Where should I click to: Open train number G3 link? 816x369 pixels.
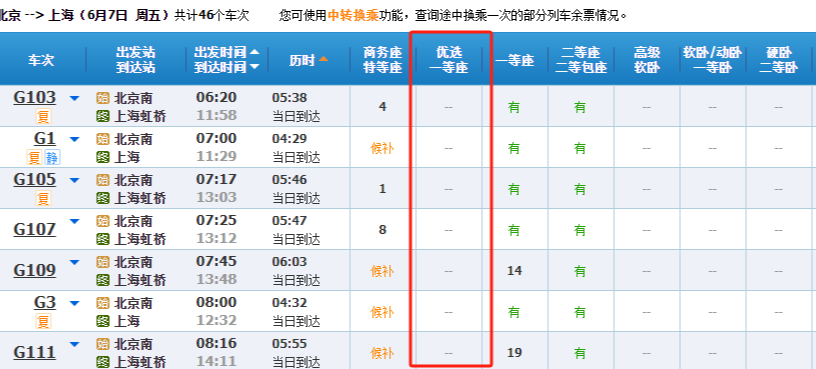coord(45,302)
